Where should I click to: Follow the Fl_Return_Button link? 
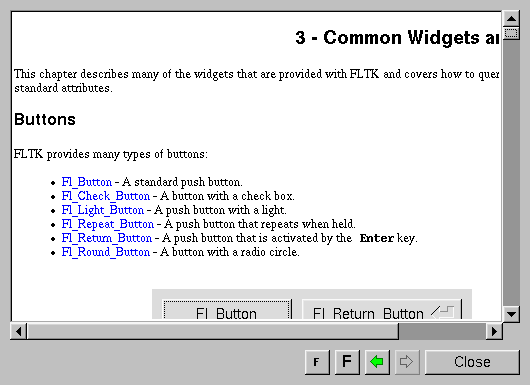(x=106, y=238)
